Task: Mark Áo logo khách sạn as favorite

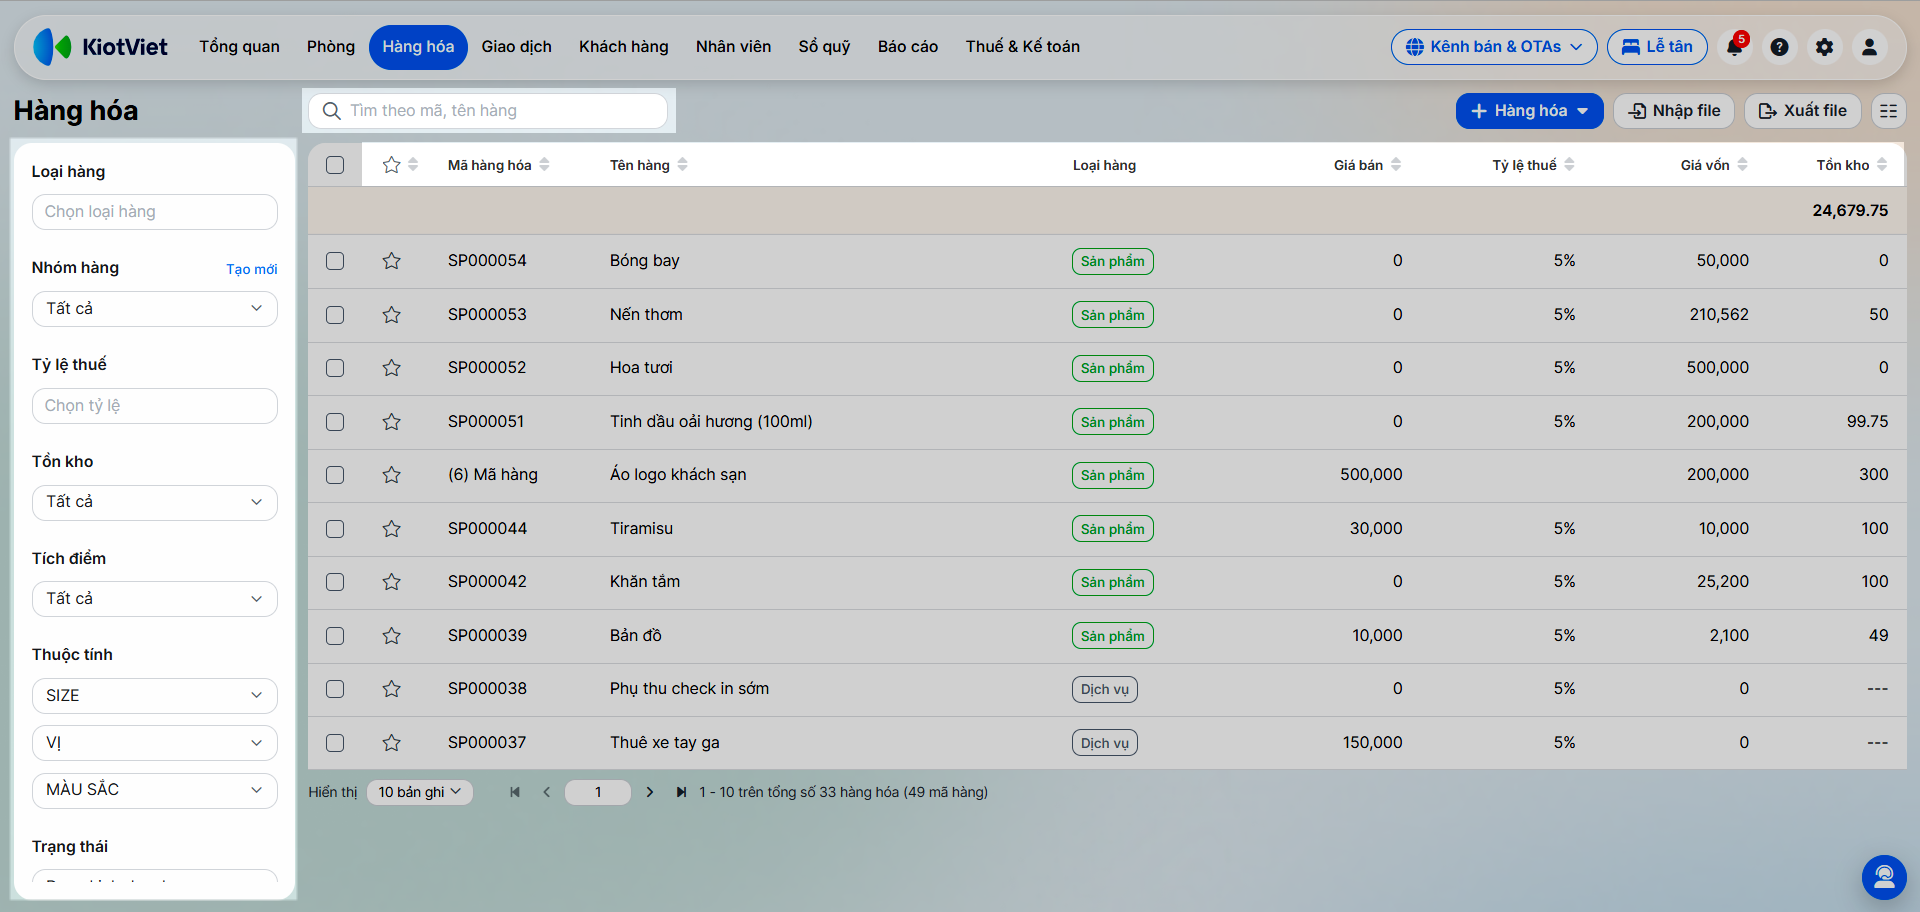Action: point(391,475)
